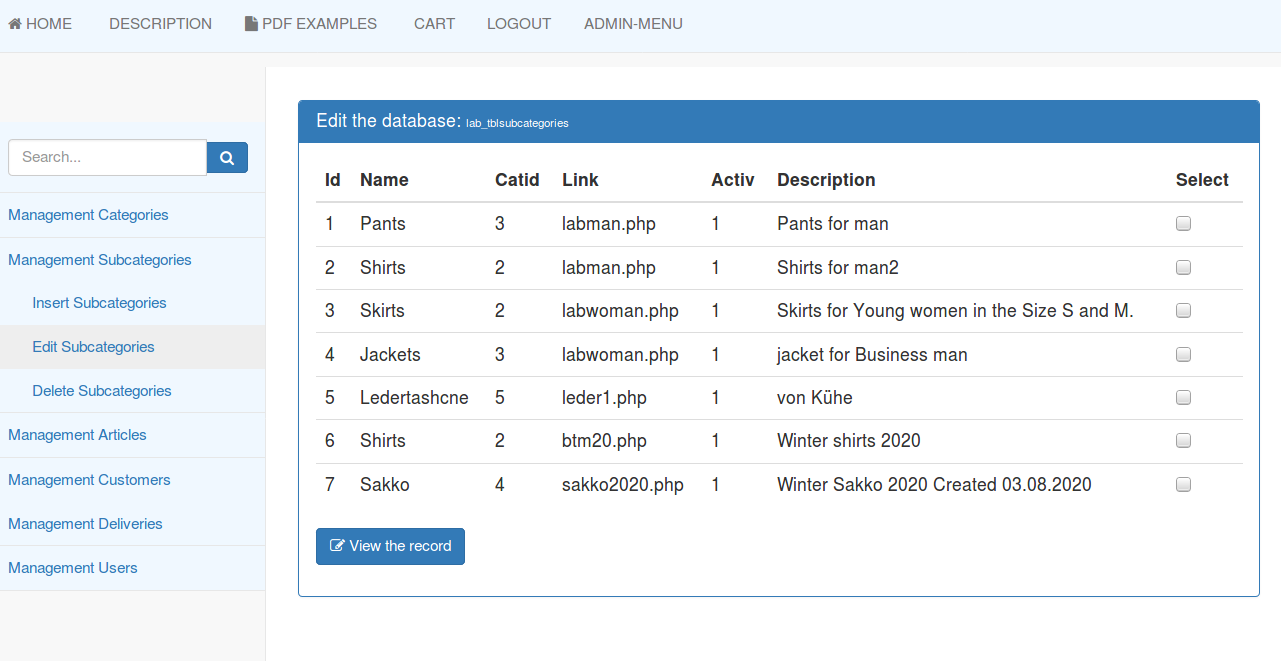Select Edit Subcategories in sidebar
This screenshot has height=661, width=1281.
(x=93, y=347)
